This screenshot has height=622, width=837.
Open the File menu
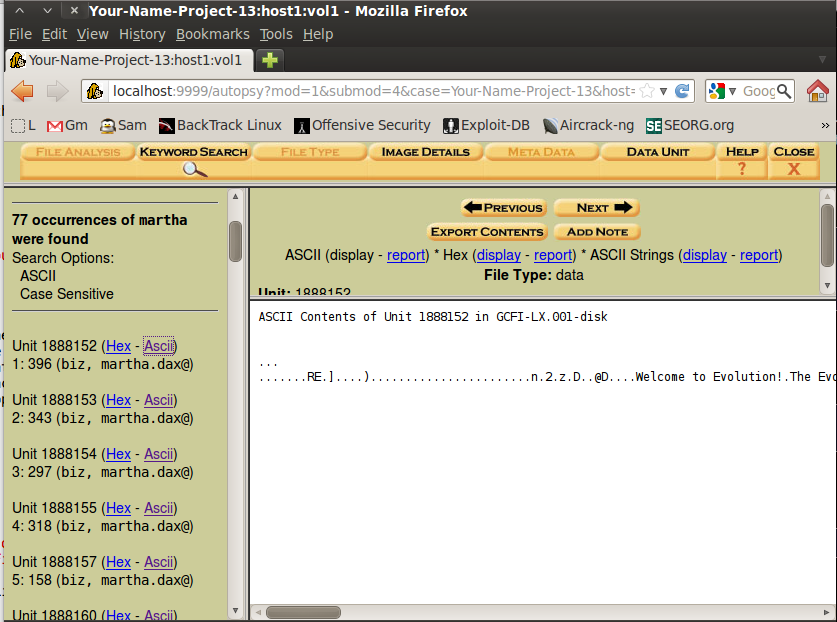point(20,34)
